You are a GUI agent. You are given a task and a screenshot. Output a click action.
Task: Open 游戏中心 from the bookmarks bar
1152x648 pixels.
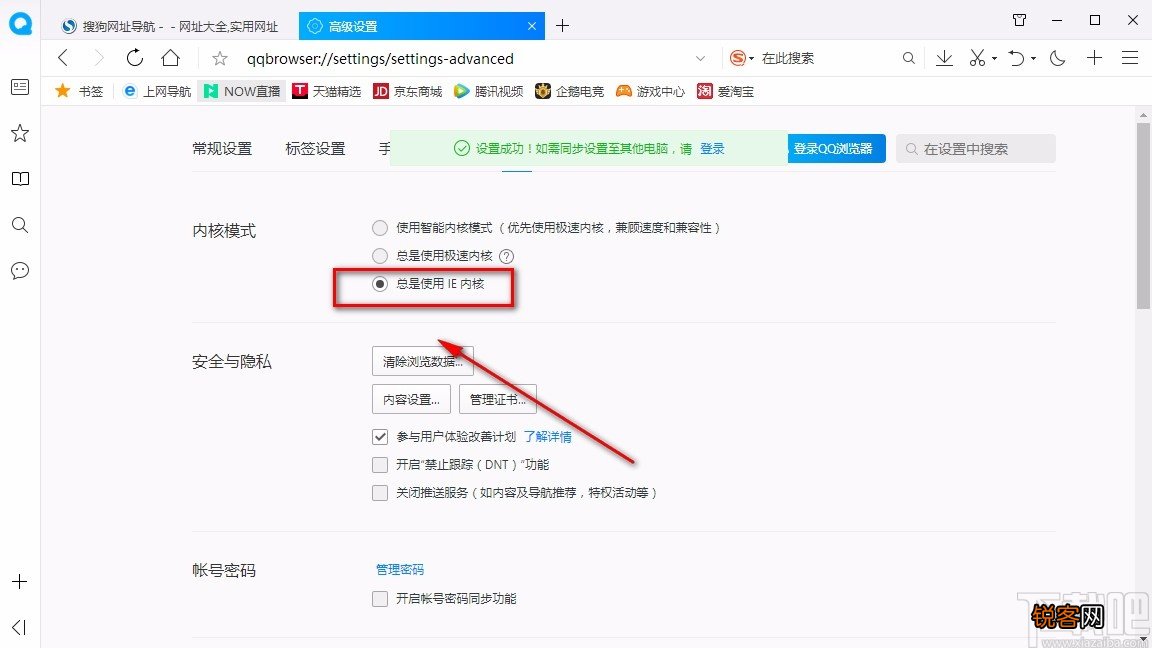650,91
